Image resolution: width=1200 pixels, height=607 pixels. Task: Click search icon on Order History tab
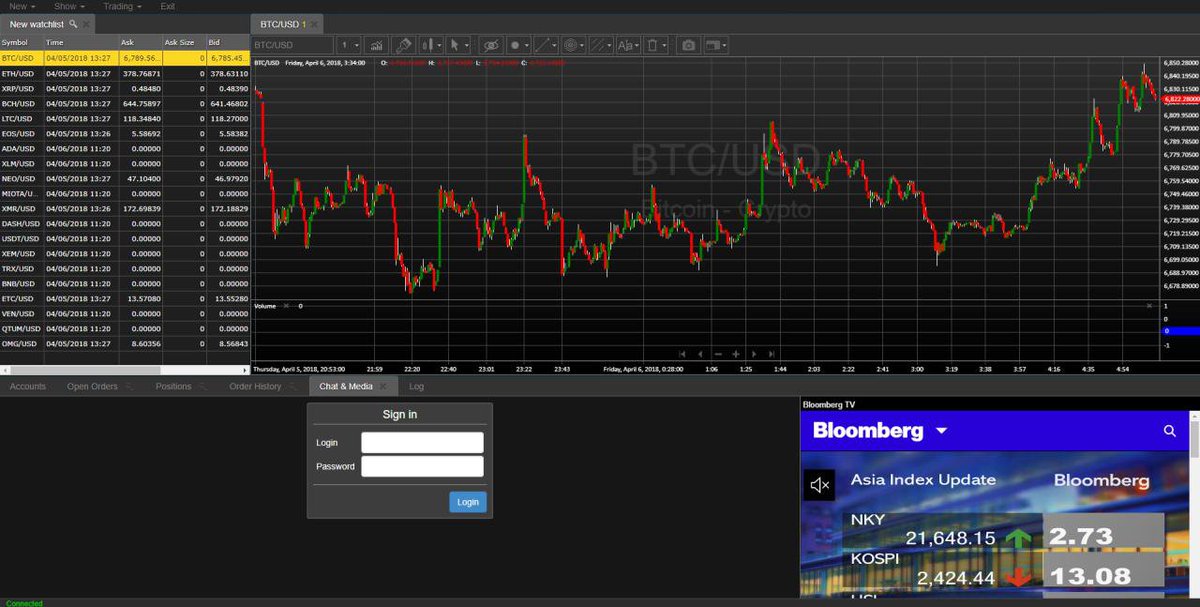292,386
